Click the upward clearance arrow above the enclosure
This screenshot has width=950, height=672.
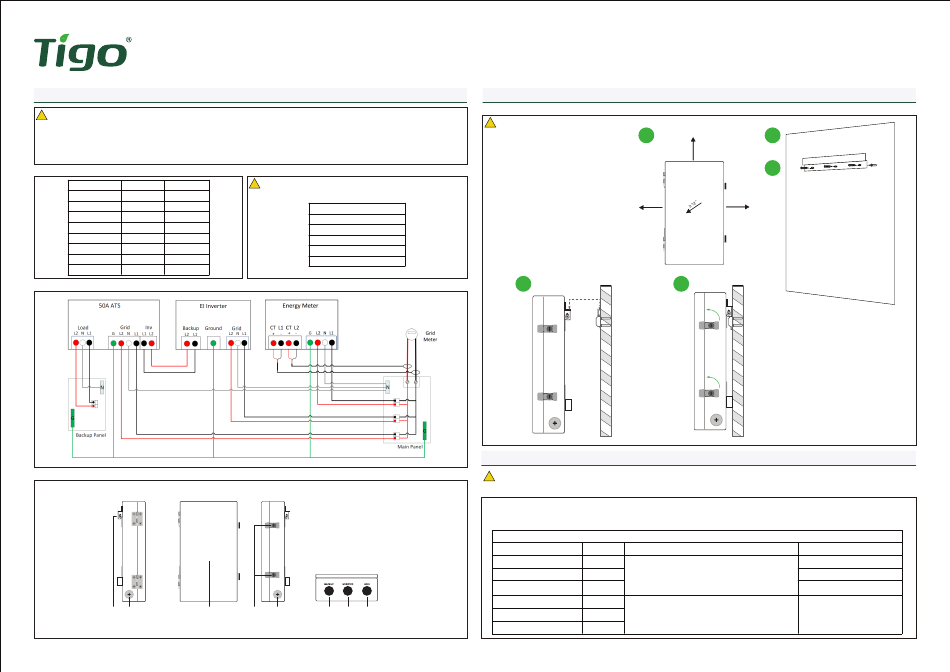(x=693, y=148)
